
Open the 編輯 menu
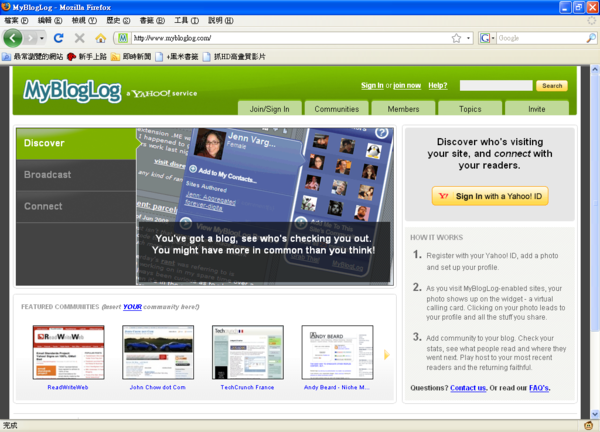[50, 21]
